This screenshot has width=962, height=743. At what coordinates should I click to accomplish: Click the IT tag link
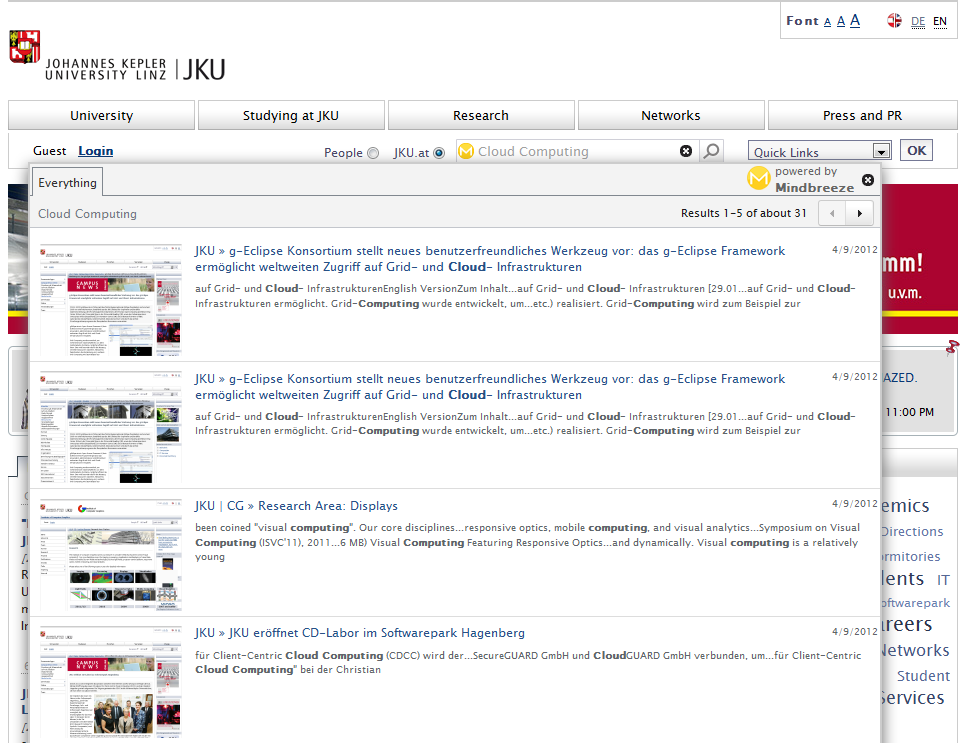tap(943, 580)
